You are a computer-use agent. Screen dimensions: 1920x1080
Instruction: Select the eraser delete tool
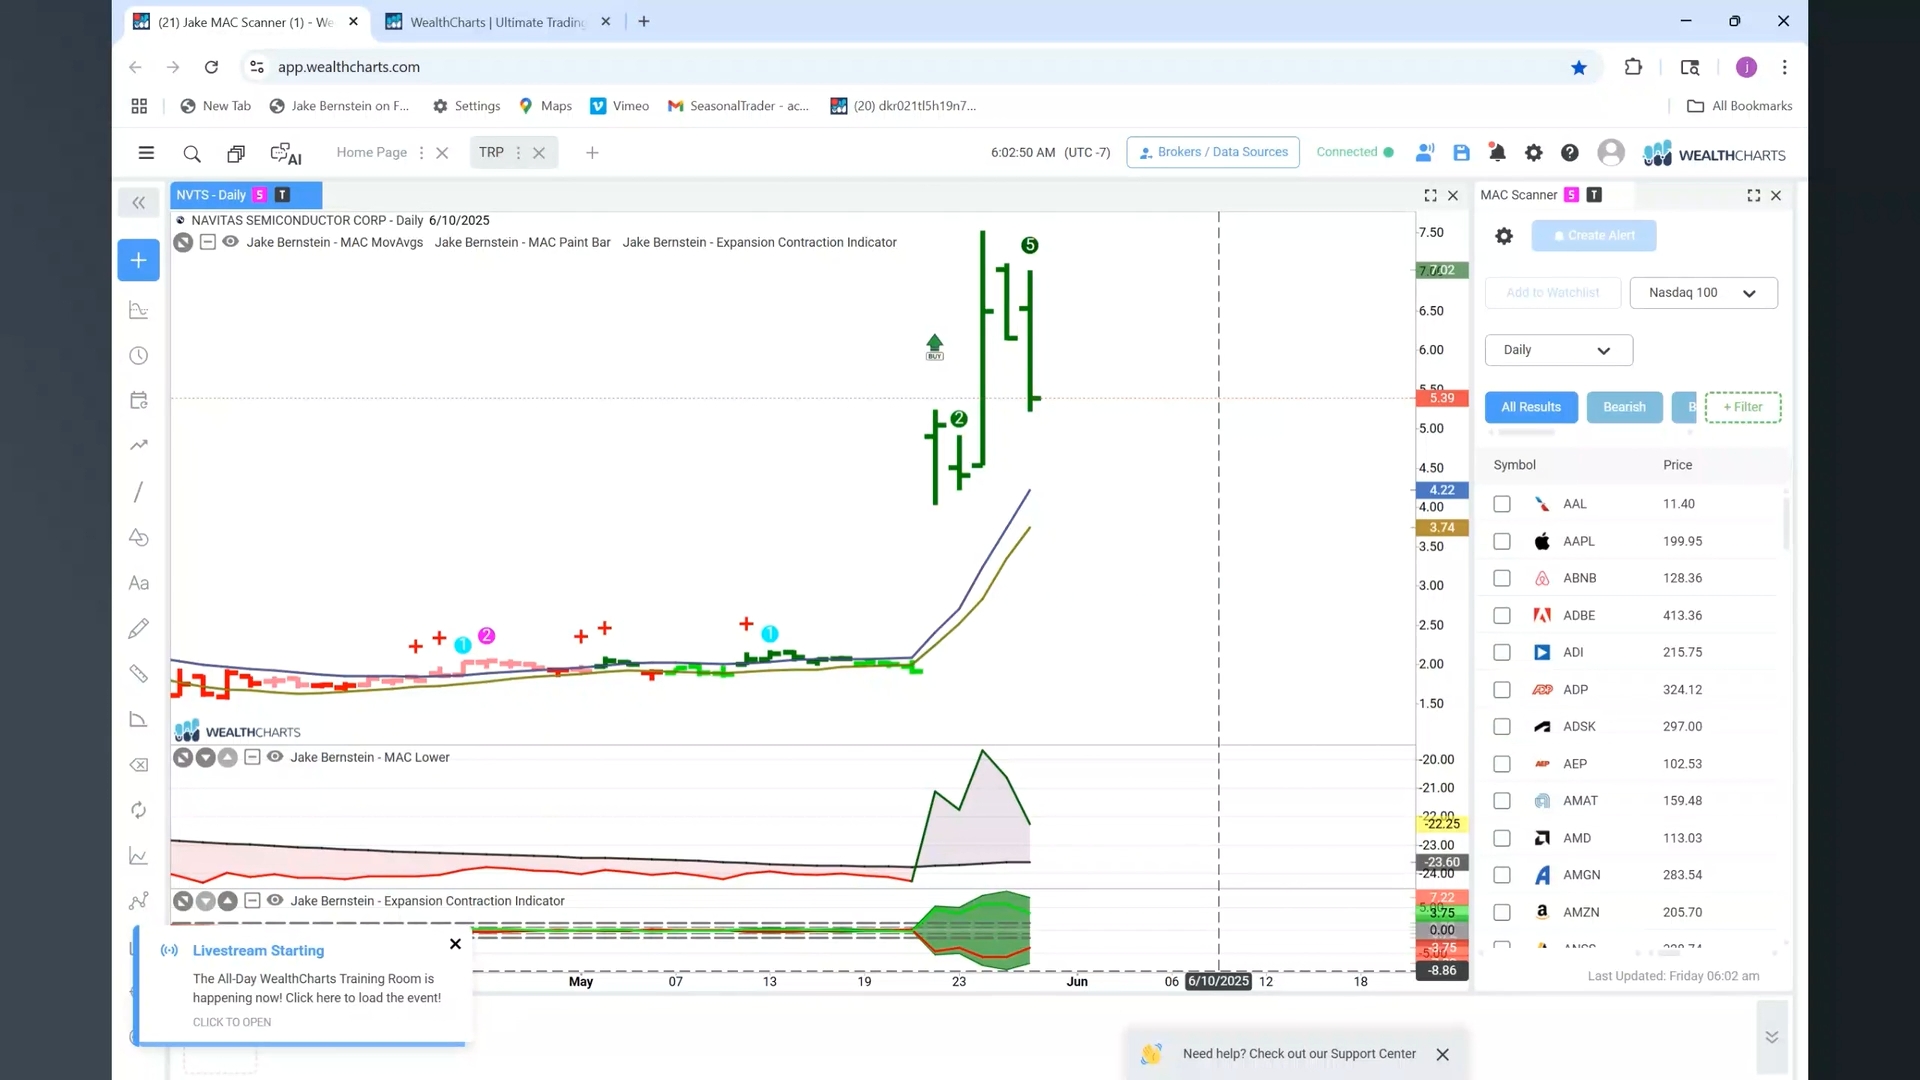tap(139, 765)
